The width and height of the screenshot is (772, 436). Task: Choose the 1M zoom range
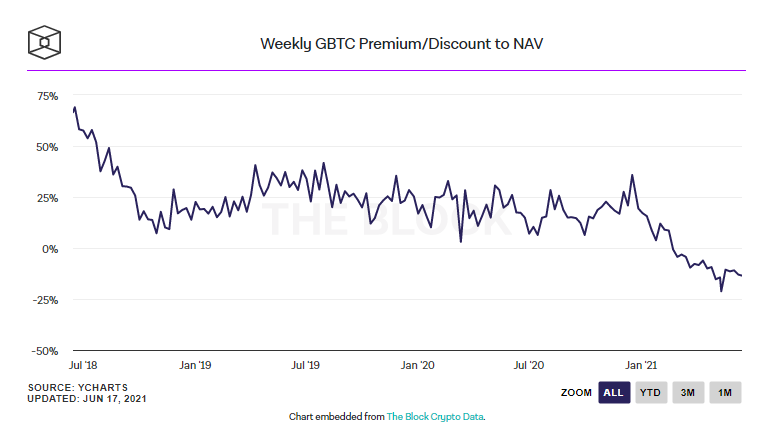(x=725, y=393)
